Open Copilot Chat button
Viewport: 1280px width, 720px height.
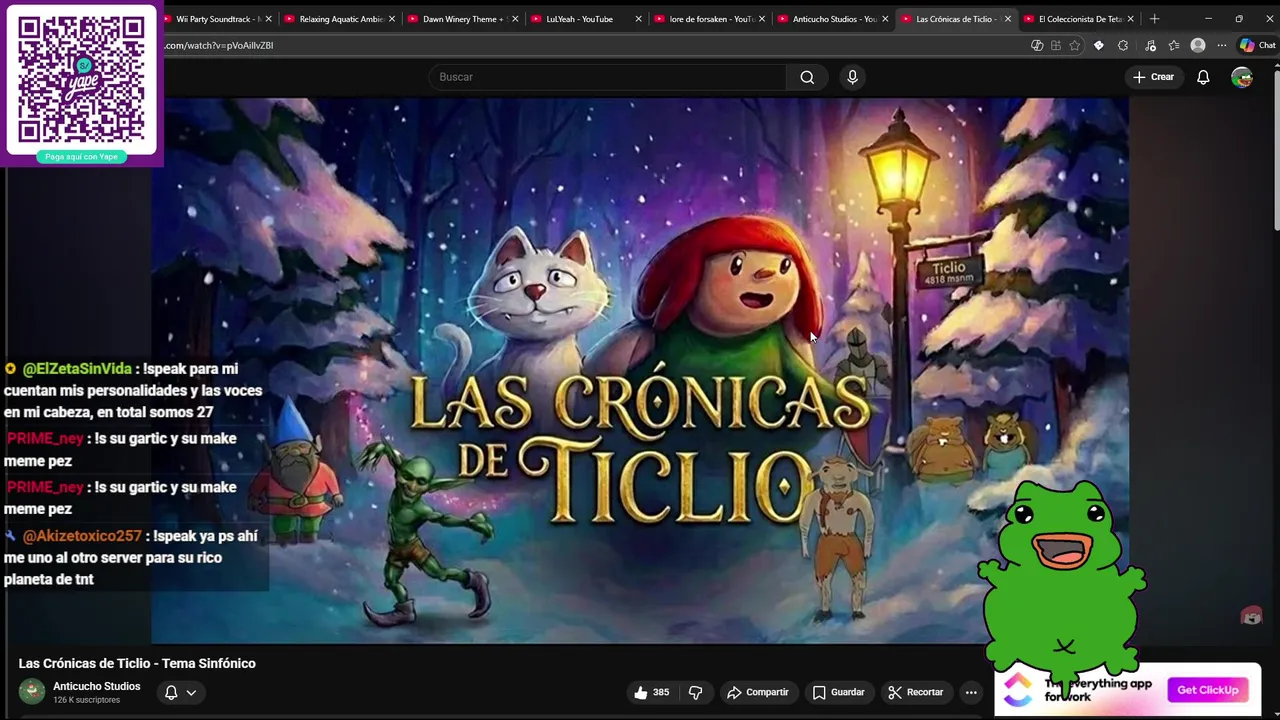(1258, 45)
